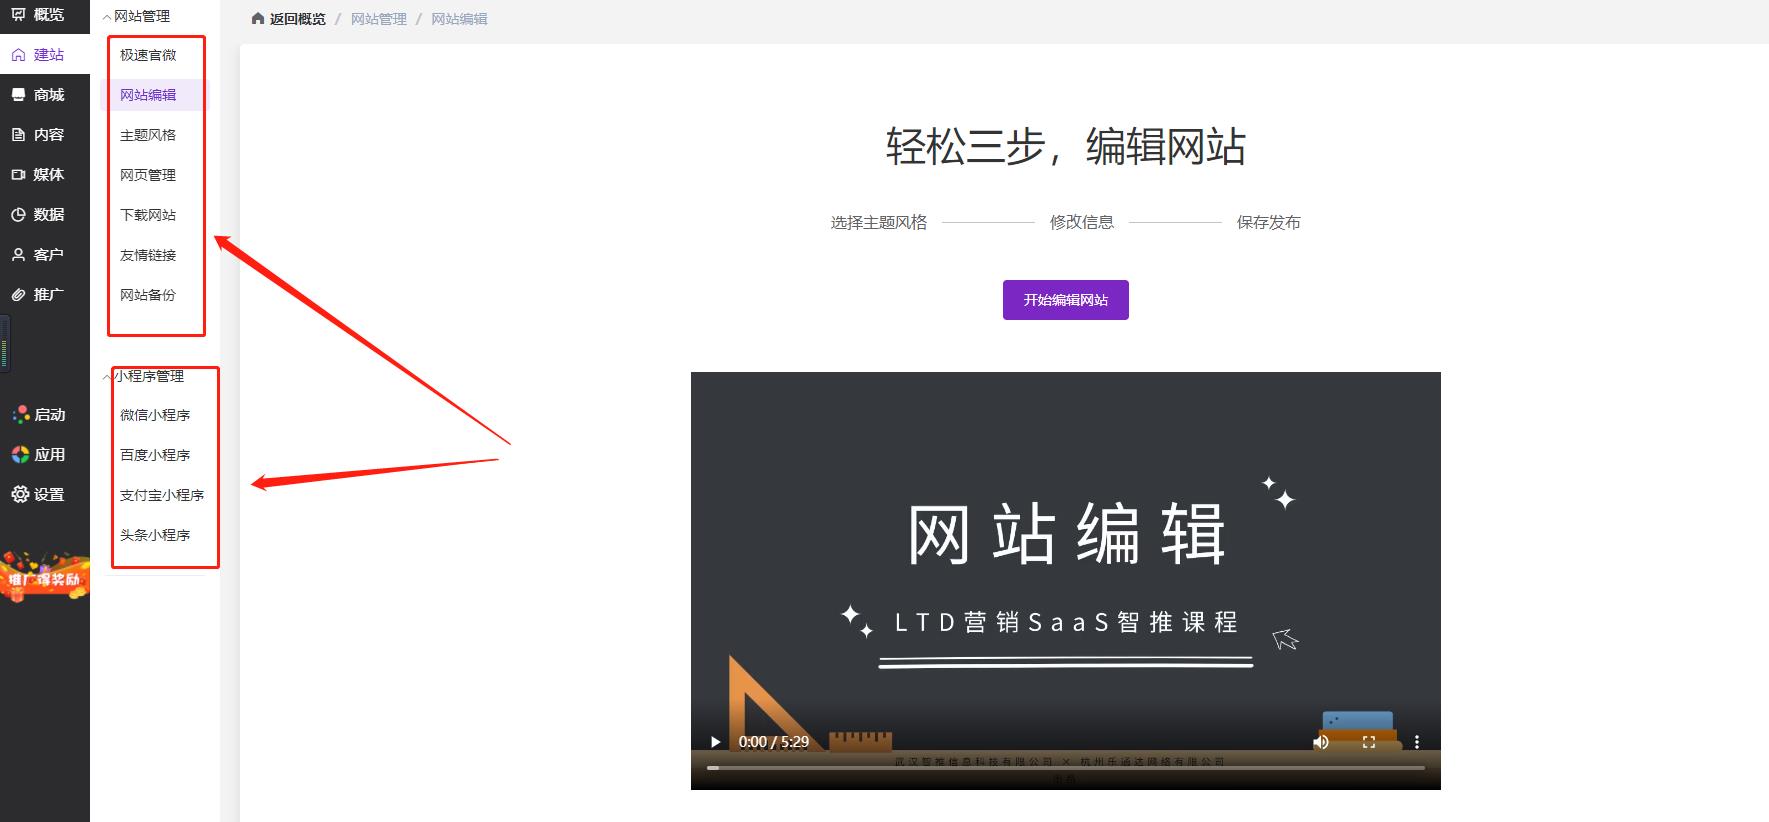Open the 下载网站 menu item

[148, 215]
